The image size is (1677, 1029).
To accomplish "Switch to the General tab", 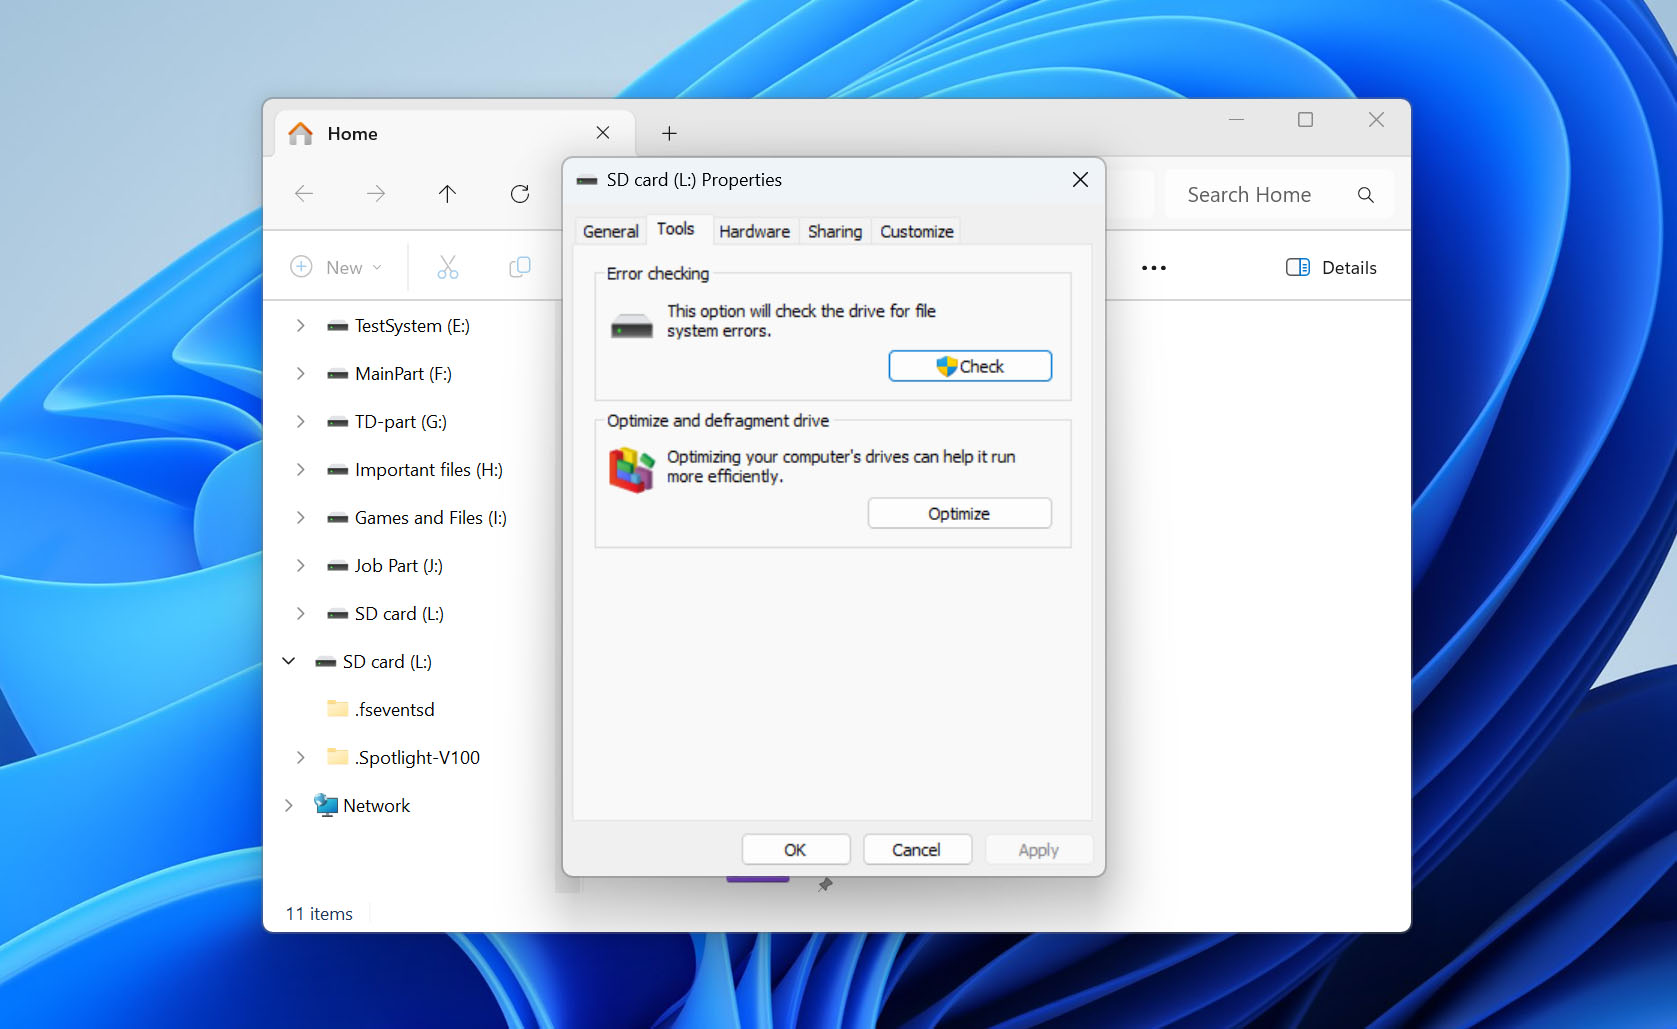I will [610, 231].
